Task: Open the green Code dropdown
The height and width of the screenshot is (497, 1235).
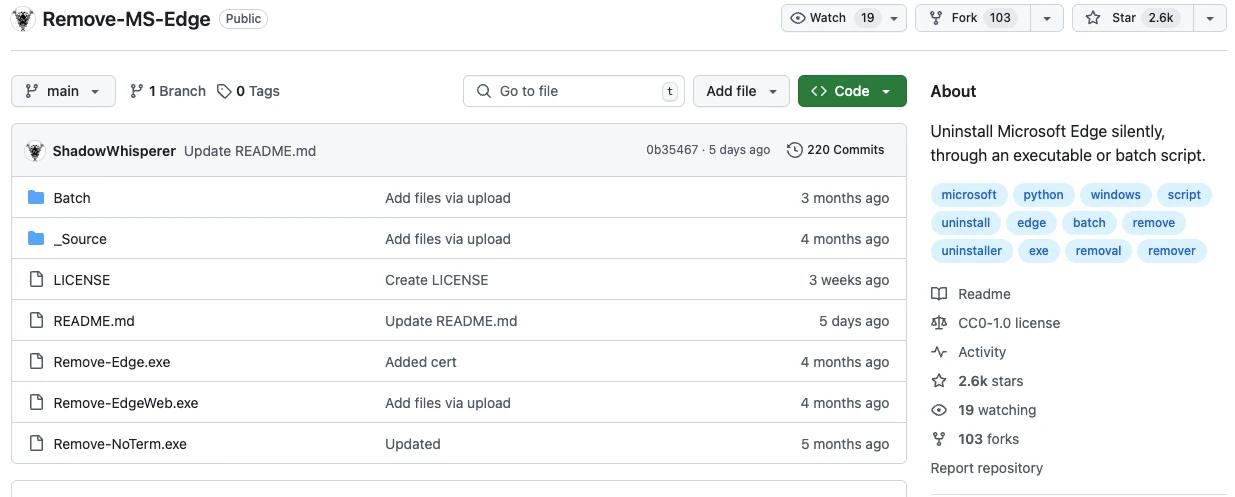Action: 852,91
